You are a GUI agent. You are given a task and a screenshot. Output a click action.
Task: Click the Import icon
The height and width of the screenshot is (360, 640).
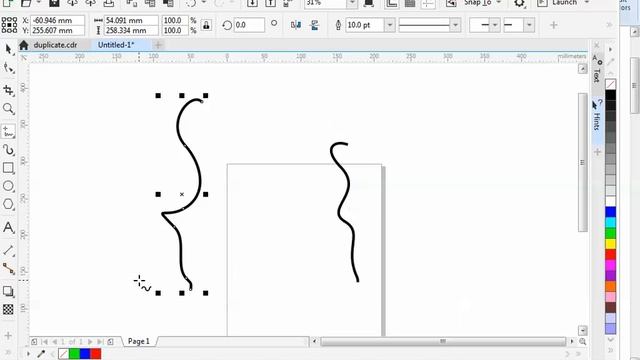click(253, 3)
